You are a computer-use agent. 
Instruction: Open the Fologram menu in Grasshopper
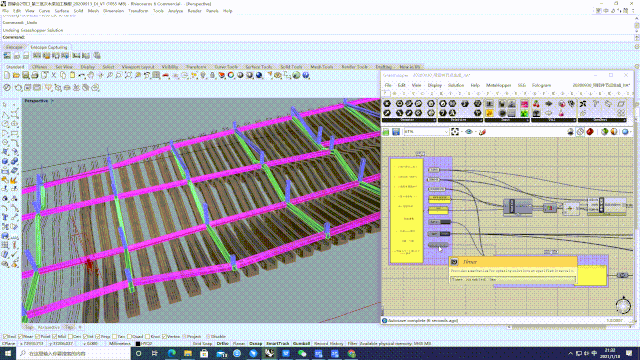pyautogui.click(x=542, y=85)
